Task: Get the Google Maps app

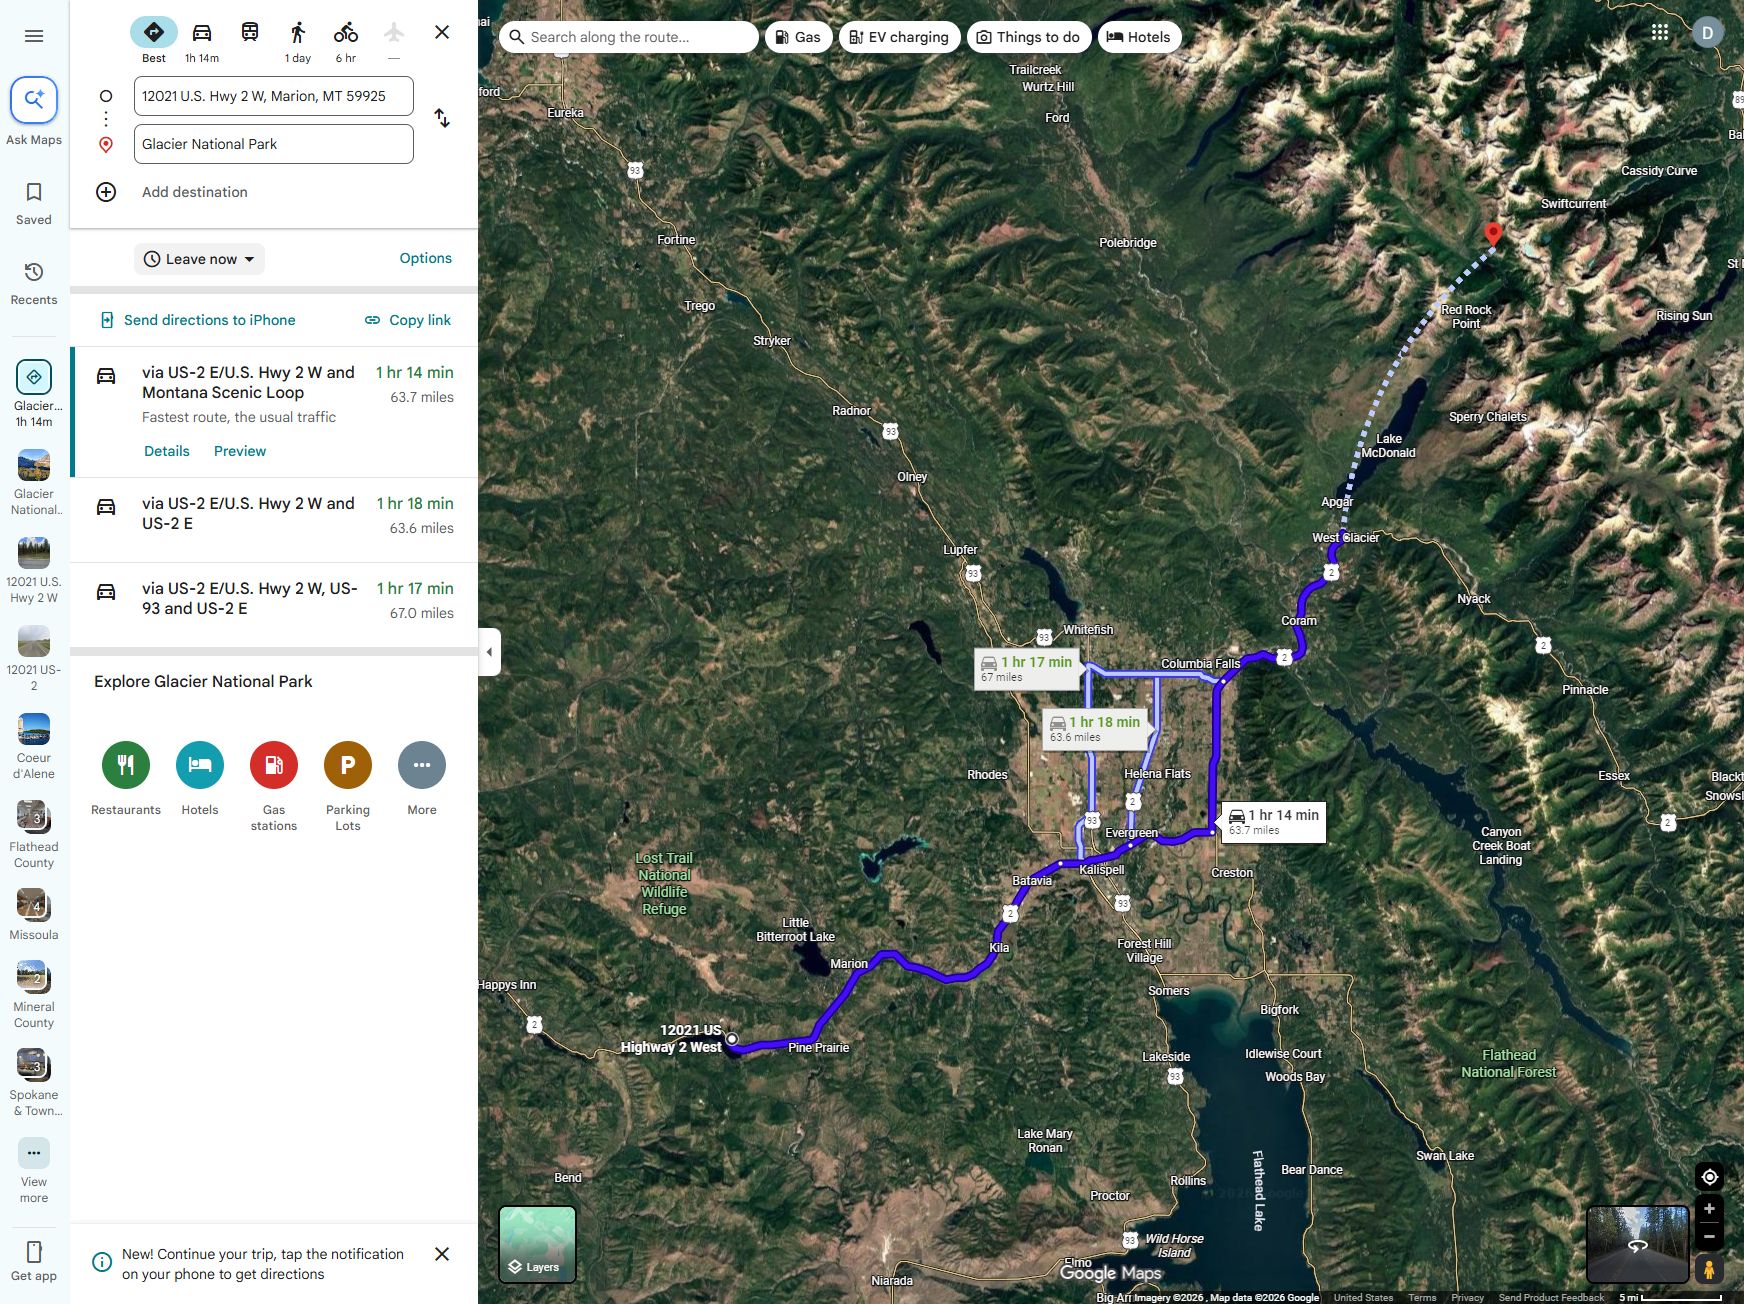Action: click(34, 1261)
